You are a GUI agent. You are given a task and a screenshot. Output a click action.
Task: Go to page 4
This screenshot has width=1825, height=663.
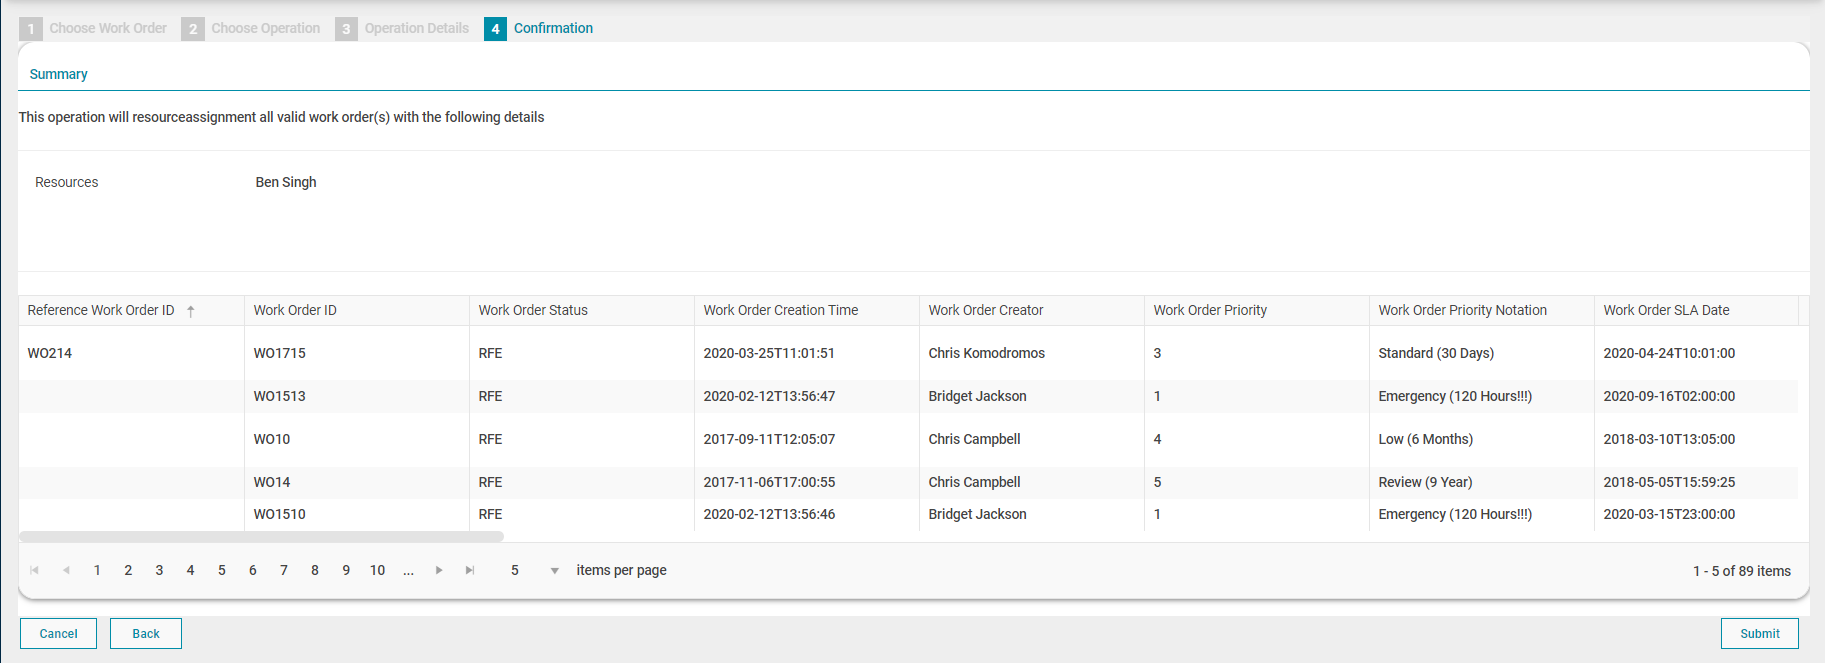(x=190, y=570)
